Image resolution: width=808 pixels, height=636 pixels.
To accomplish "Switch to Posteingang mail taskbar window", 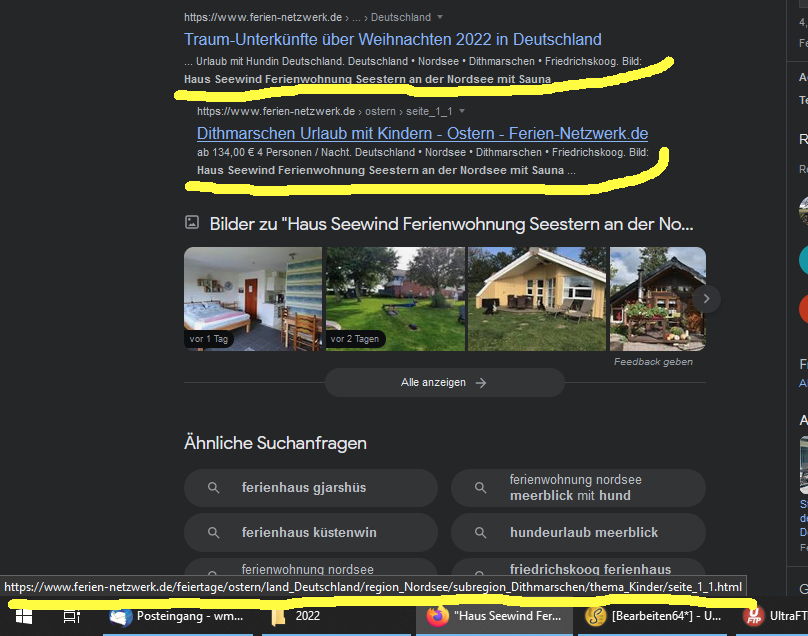I will [x=178, y=616].
